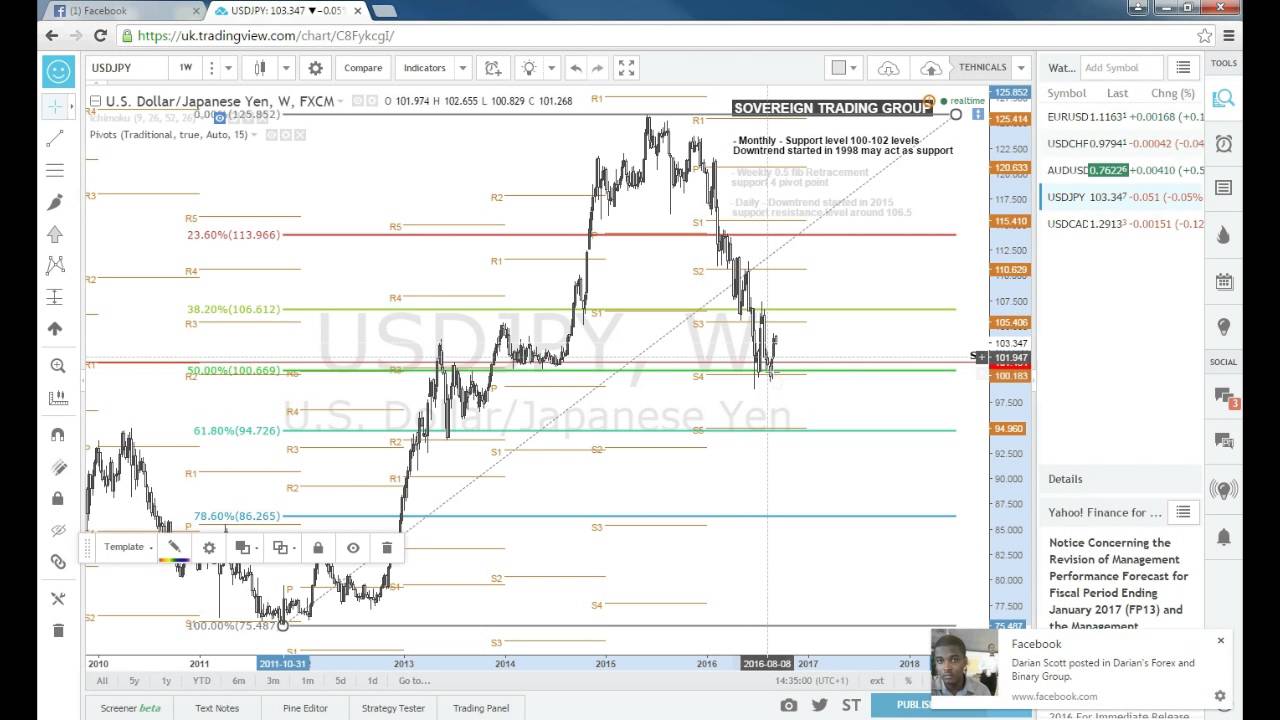
Task: Select the zoom in magnifier tool
Action: click(x=57, y=366)
